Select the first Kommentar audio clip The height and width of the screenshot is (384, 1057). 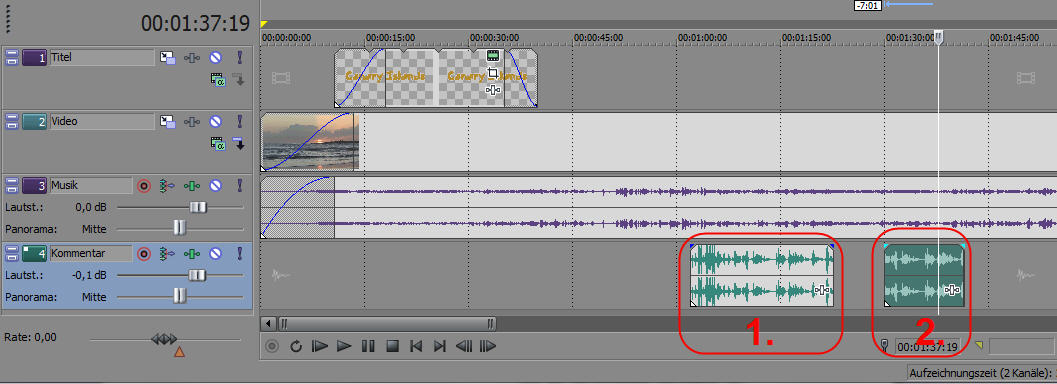(762, 276)
